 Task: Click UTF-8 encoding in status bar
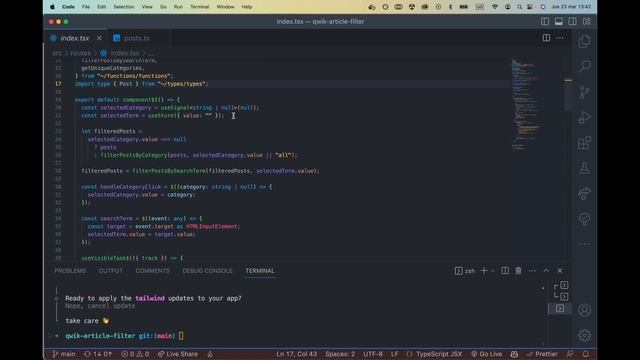coord(373,354)
